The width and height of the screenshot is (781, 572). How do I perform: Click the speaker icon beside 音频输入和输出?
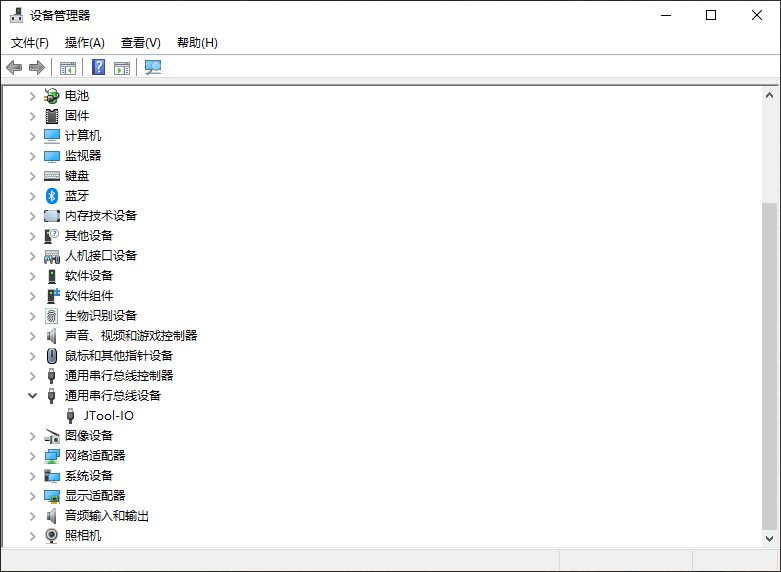tap(51, 516)
